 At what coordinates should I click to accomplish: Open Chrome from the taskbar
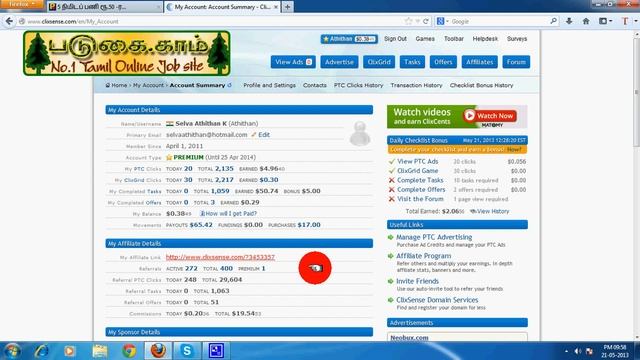[x=129, y=351]
